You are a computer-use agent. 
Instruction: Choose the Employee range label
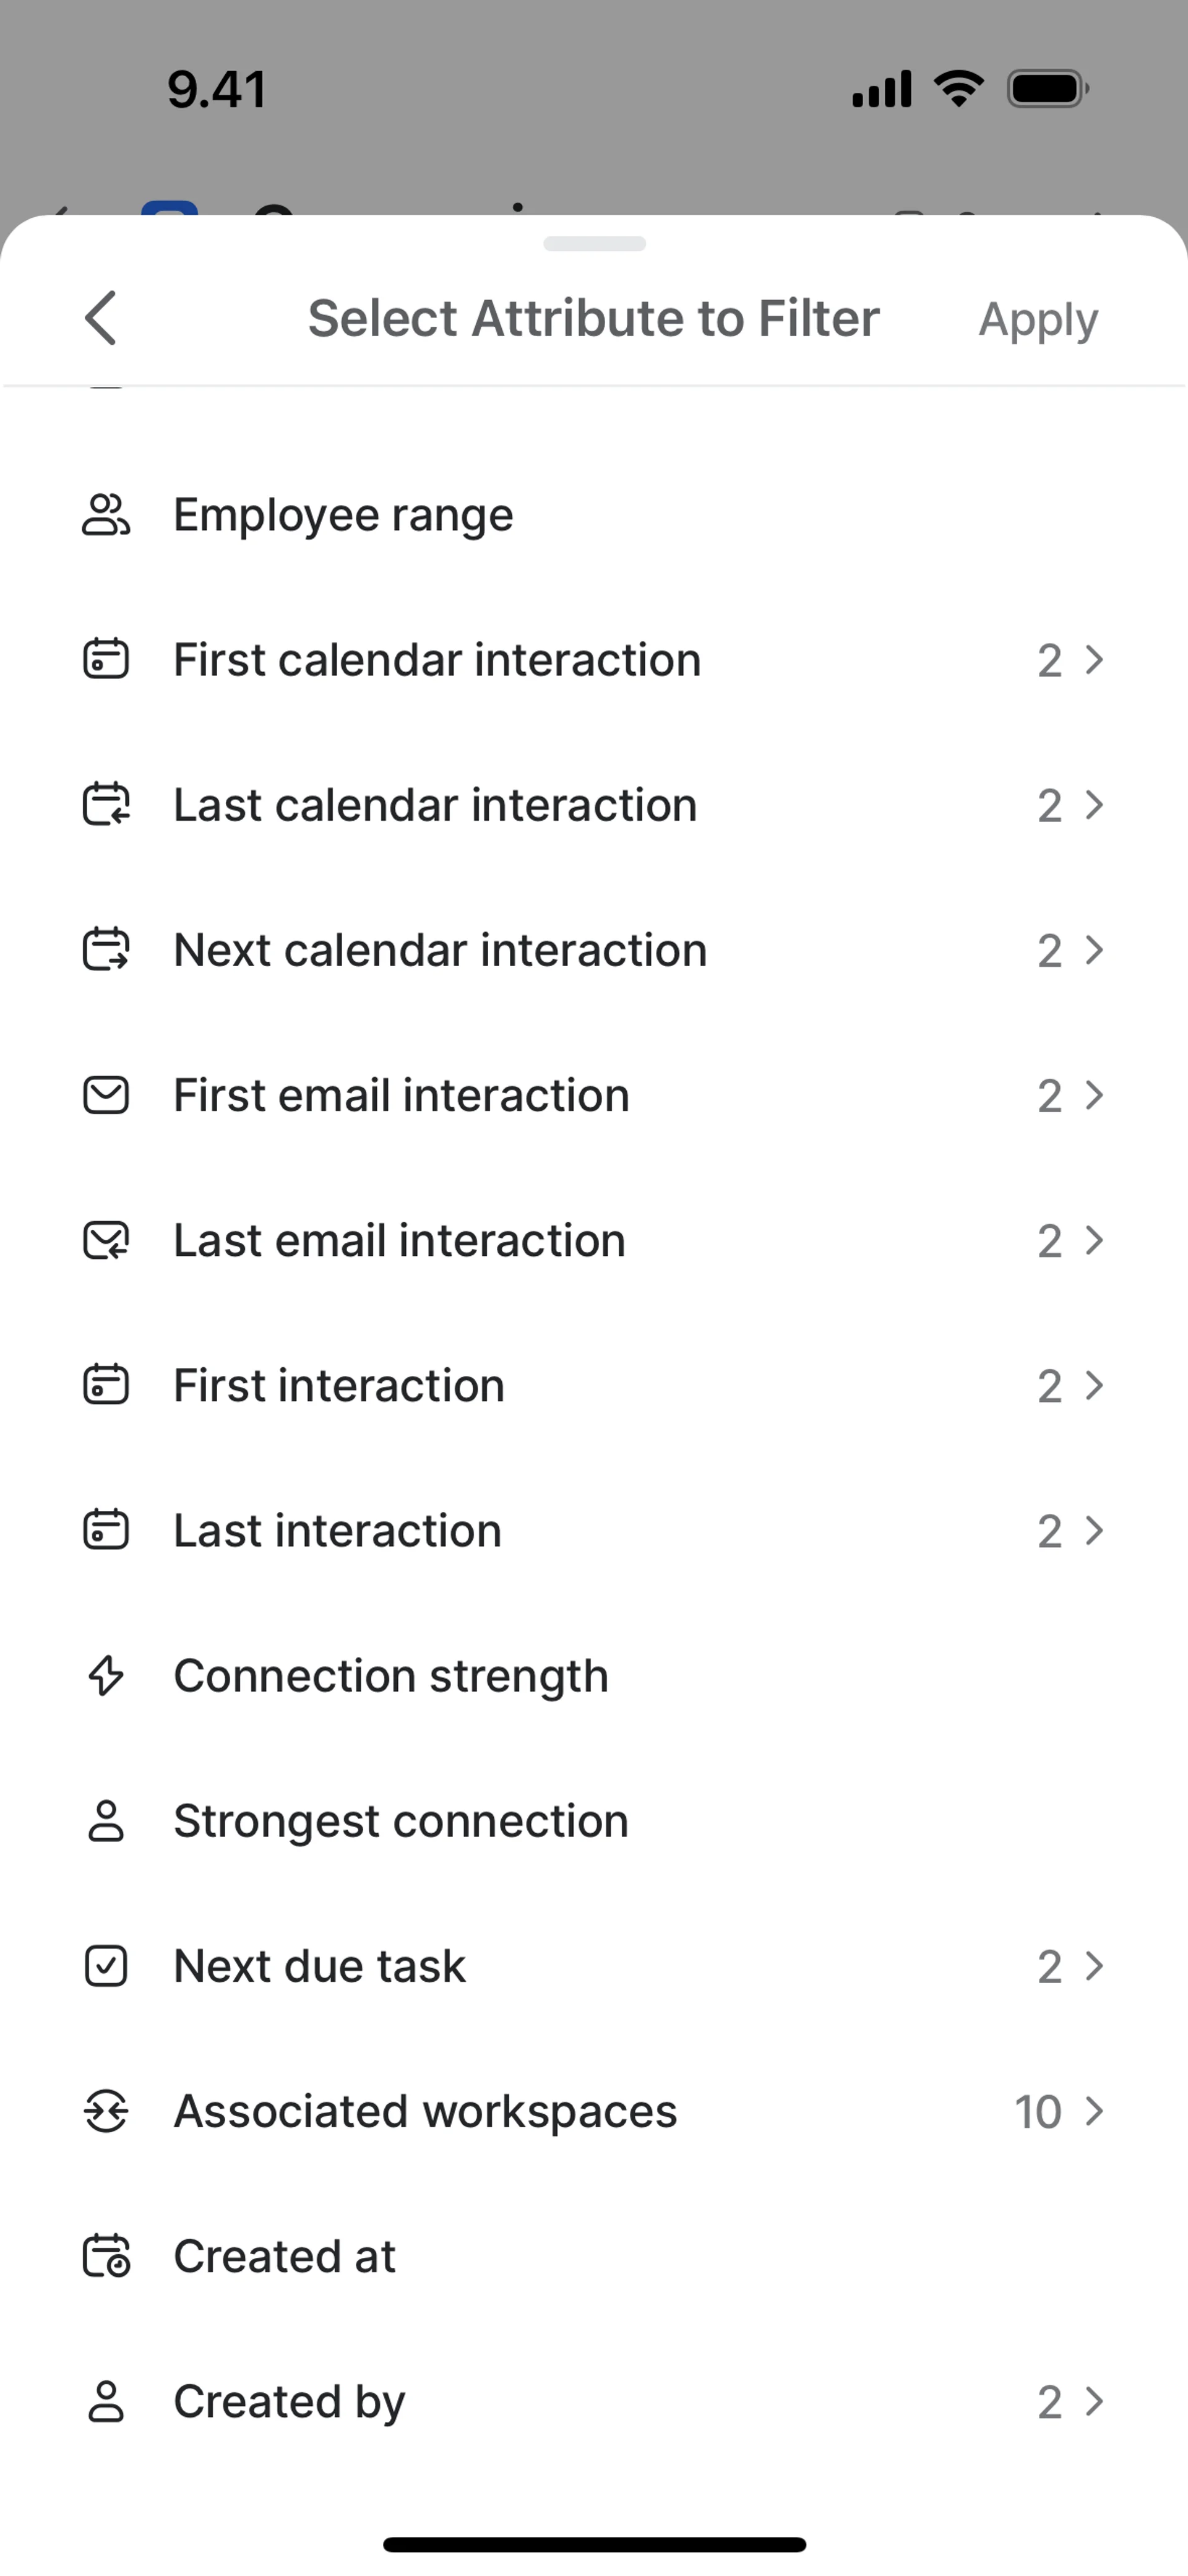343,515
